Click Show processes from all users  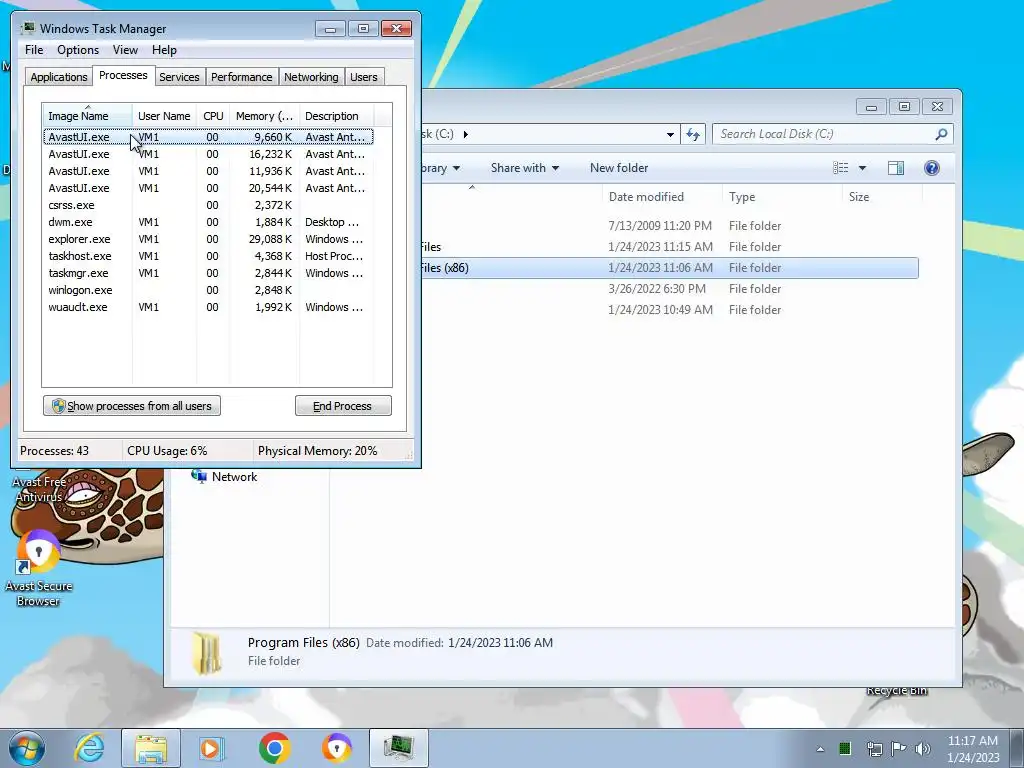132,406
